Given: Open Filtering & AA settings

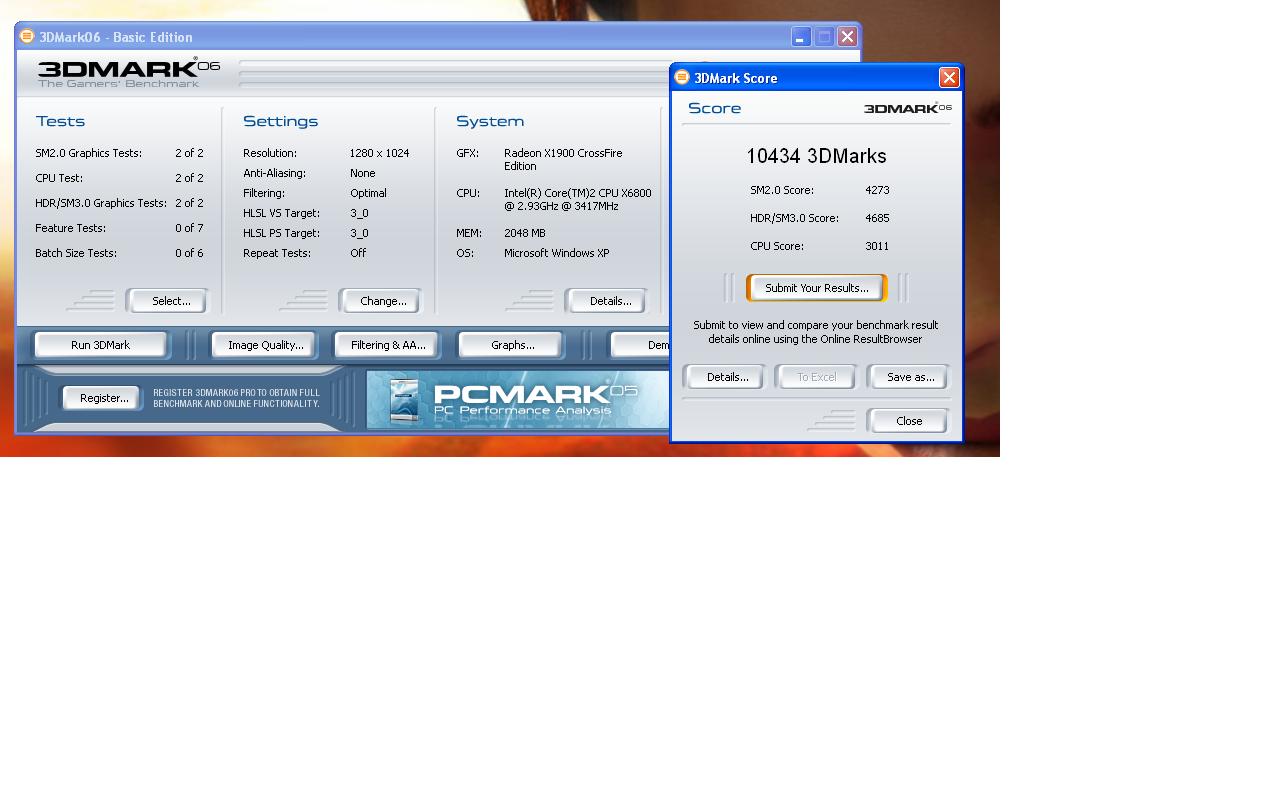Looking at the screenshot, I should pos(388,345).
